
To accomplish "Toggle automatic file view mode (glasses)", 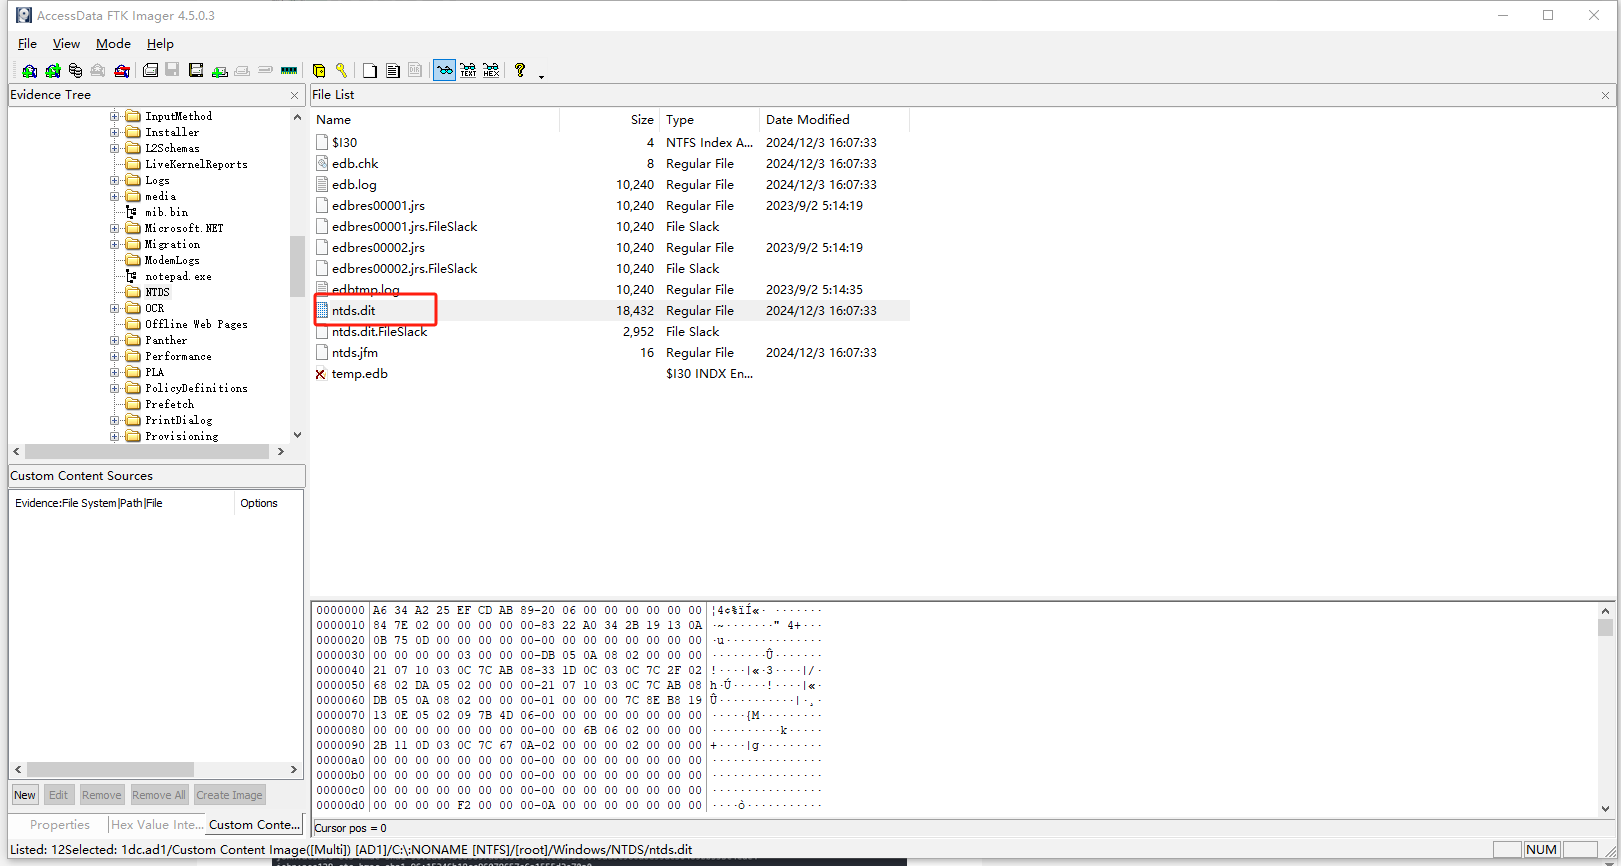I will [444, 70].
